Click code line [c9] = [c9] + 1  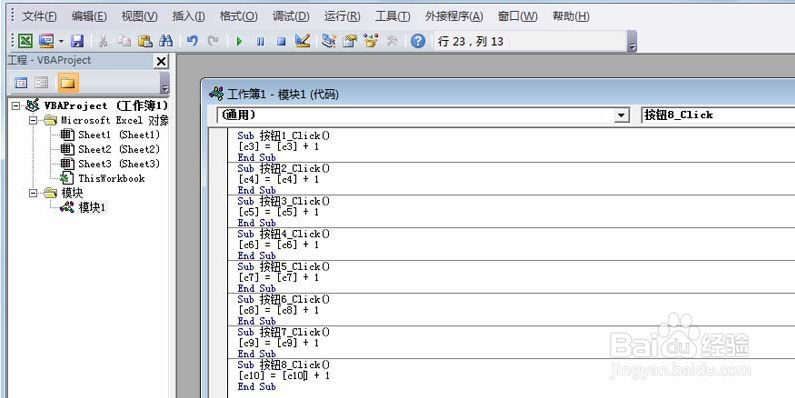click(x=278, y=343)
